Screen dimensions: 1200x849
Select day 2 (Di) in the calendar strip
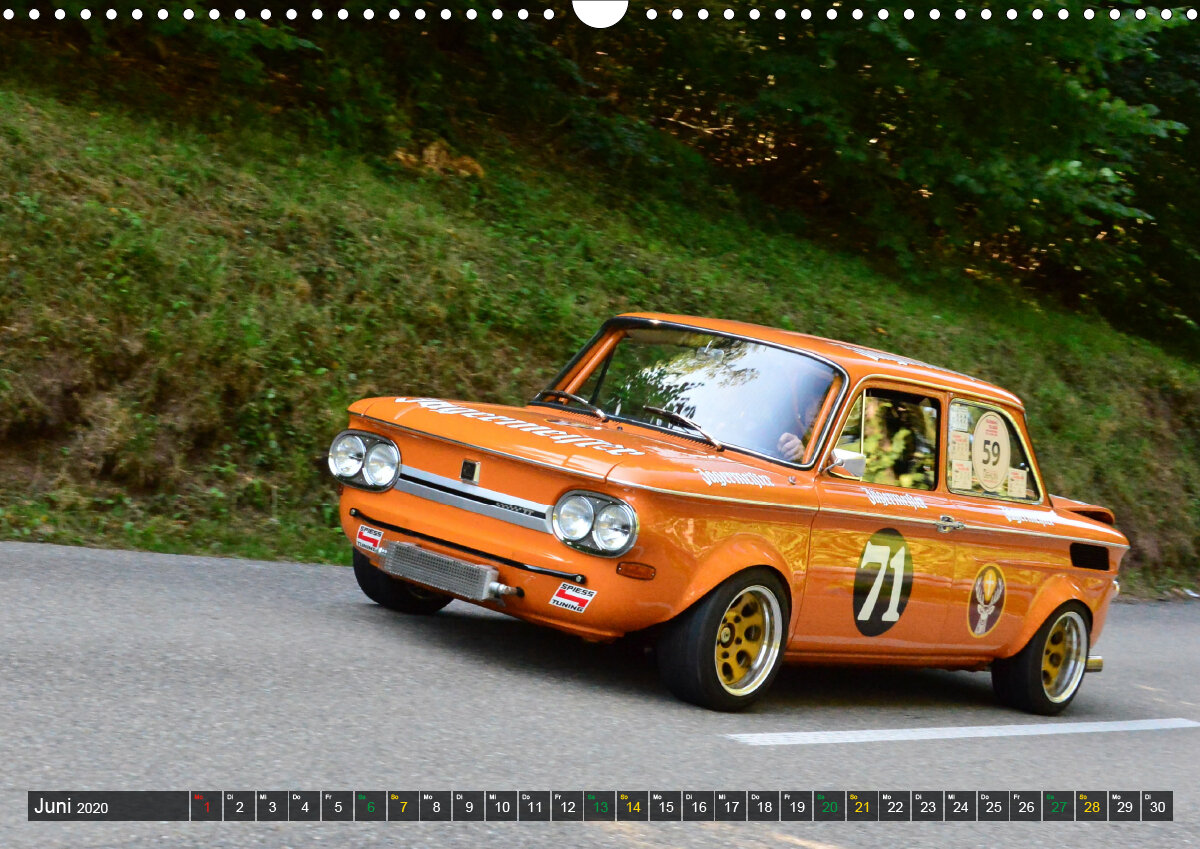(239, 806)
